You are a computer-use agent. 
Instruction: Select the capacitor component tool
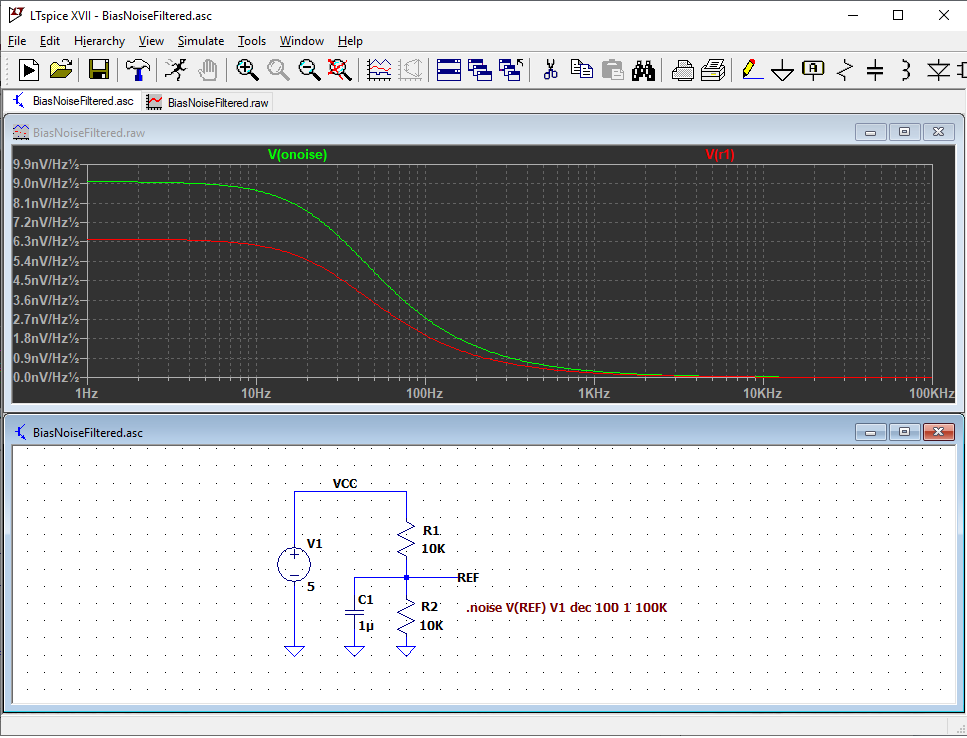coord(875,70)
